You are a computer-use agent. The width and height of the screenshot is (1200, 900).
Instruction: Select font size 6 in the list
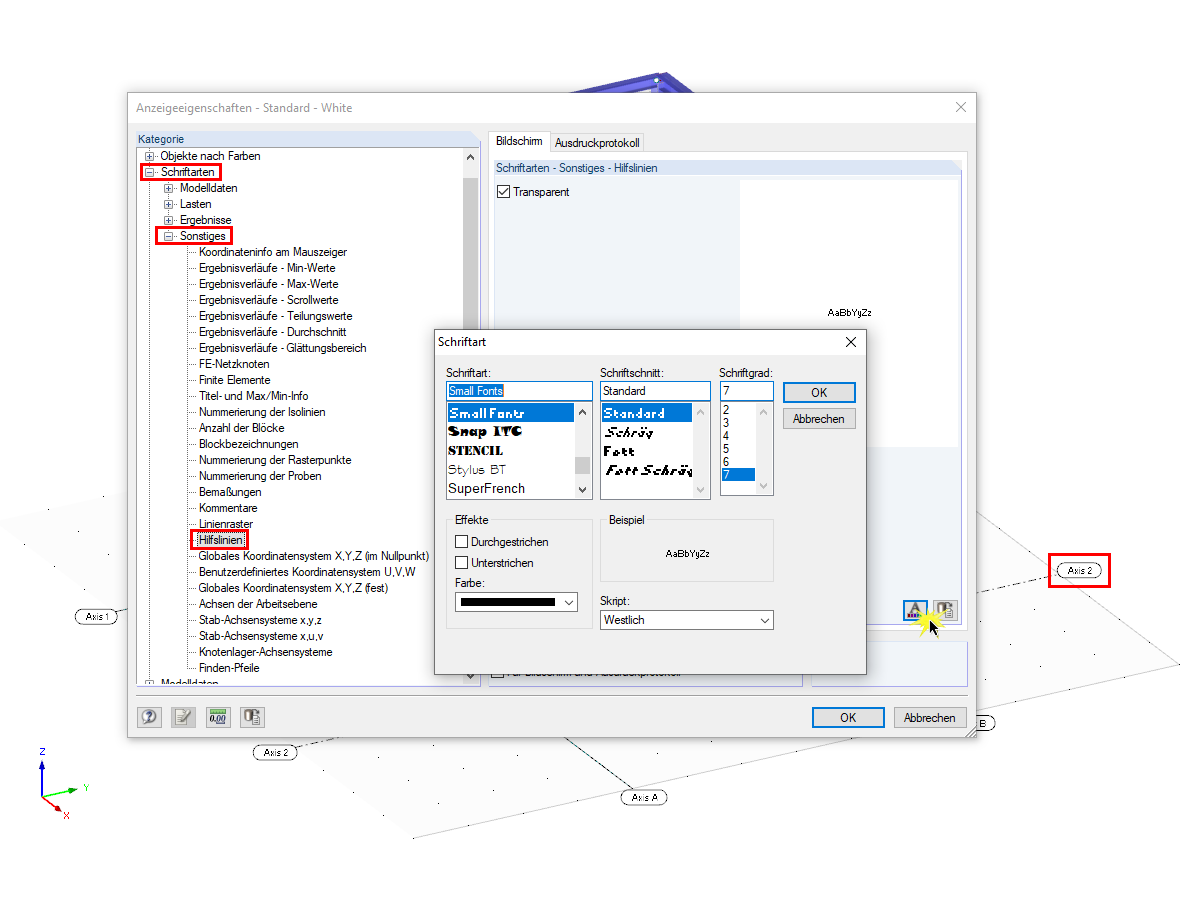726,462
